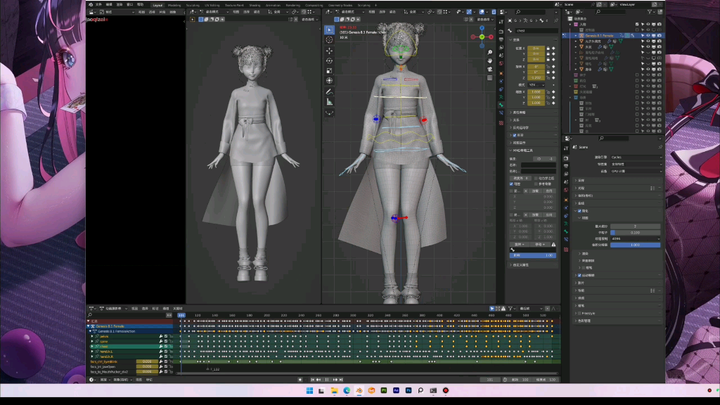Image resolution: width=720 pixels, height=405 pixels.
Task: Activate the 3D Cursor tool
Action: (x=330, y=40)
